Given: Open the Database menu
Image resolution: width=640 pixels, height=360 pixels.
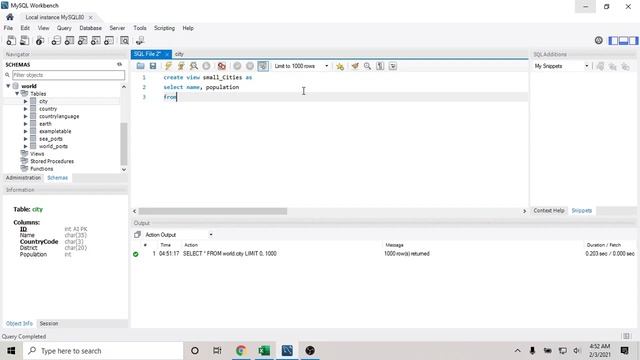Looking at the screenshot, I should click(91, 28).
